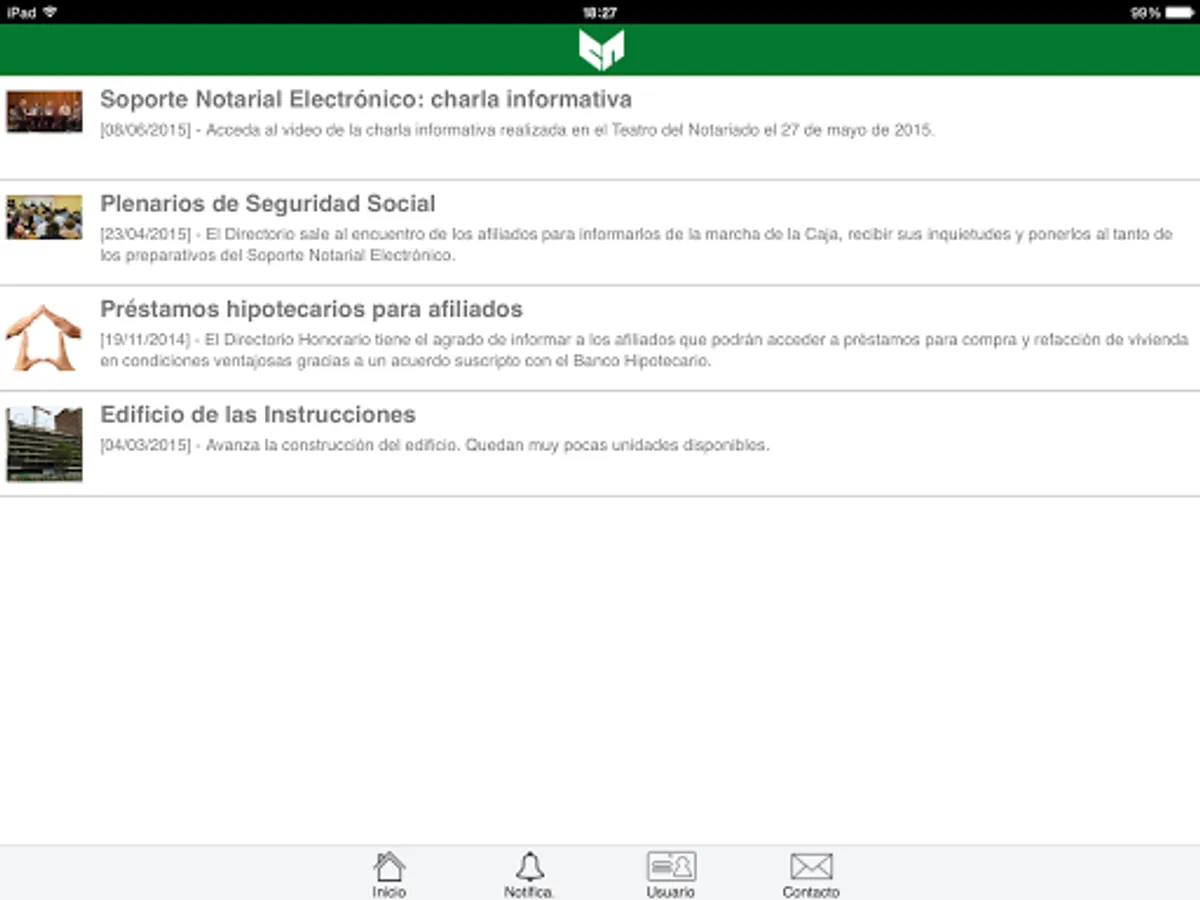This screenshot has height=900, width=1200.
Task: Select the description dated 23/04/2015
Action: click(x=636, y=245)
